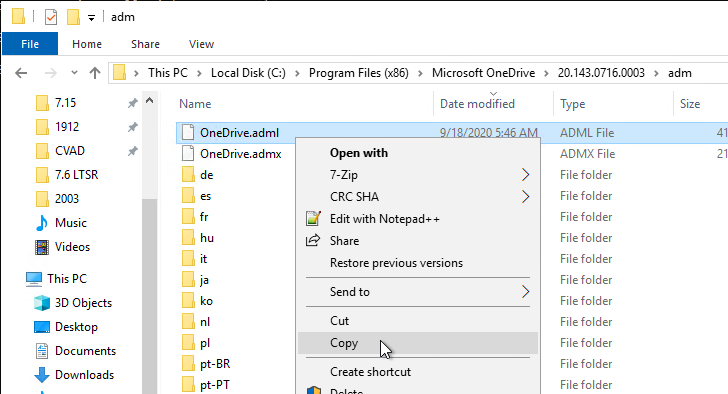Switch to the Share ribbon tab
The width and height of the screenshot is (728, 394).
[145, 44]
